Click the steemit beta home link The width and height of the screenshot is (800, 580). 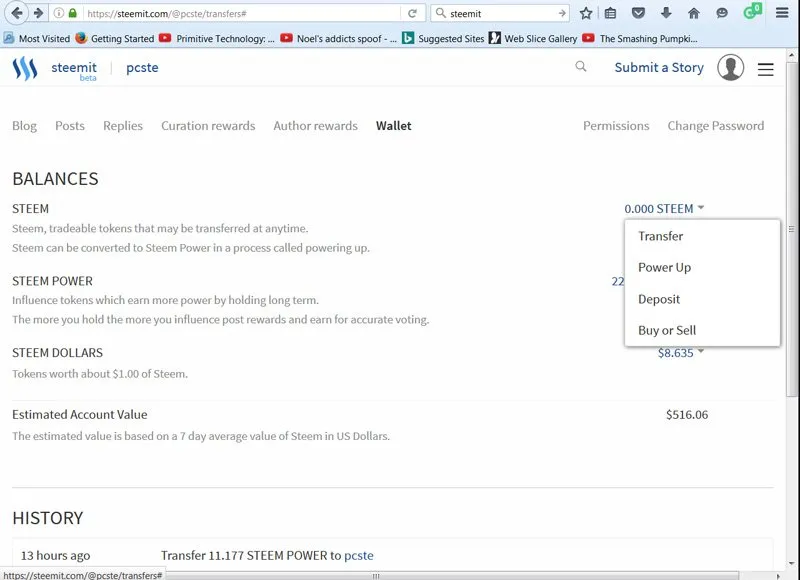tap(74, 70)
